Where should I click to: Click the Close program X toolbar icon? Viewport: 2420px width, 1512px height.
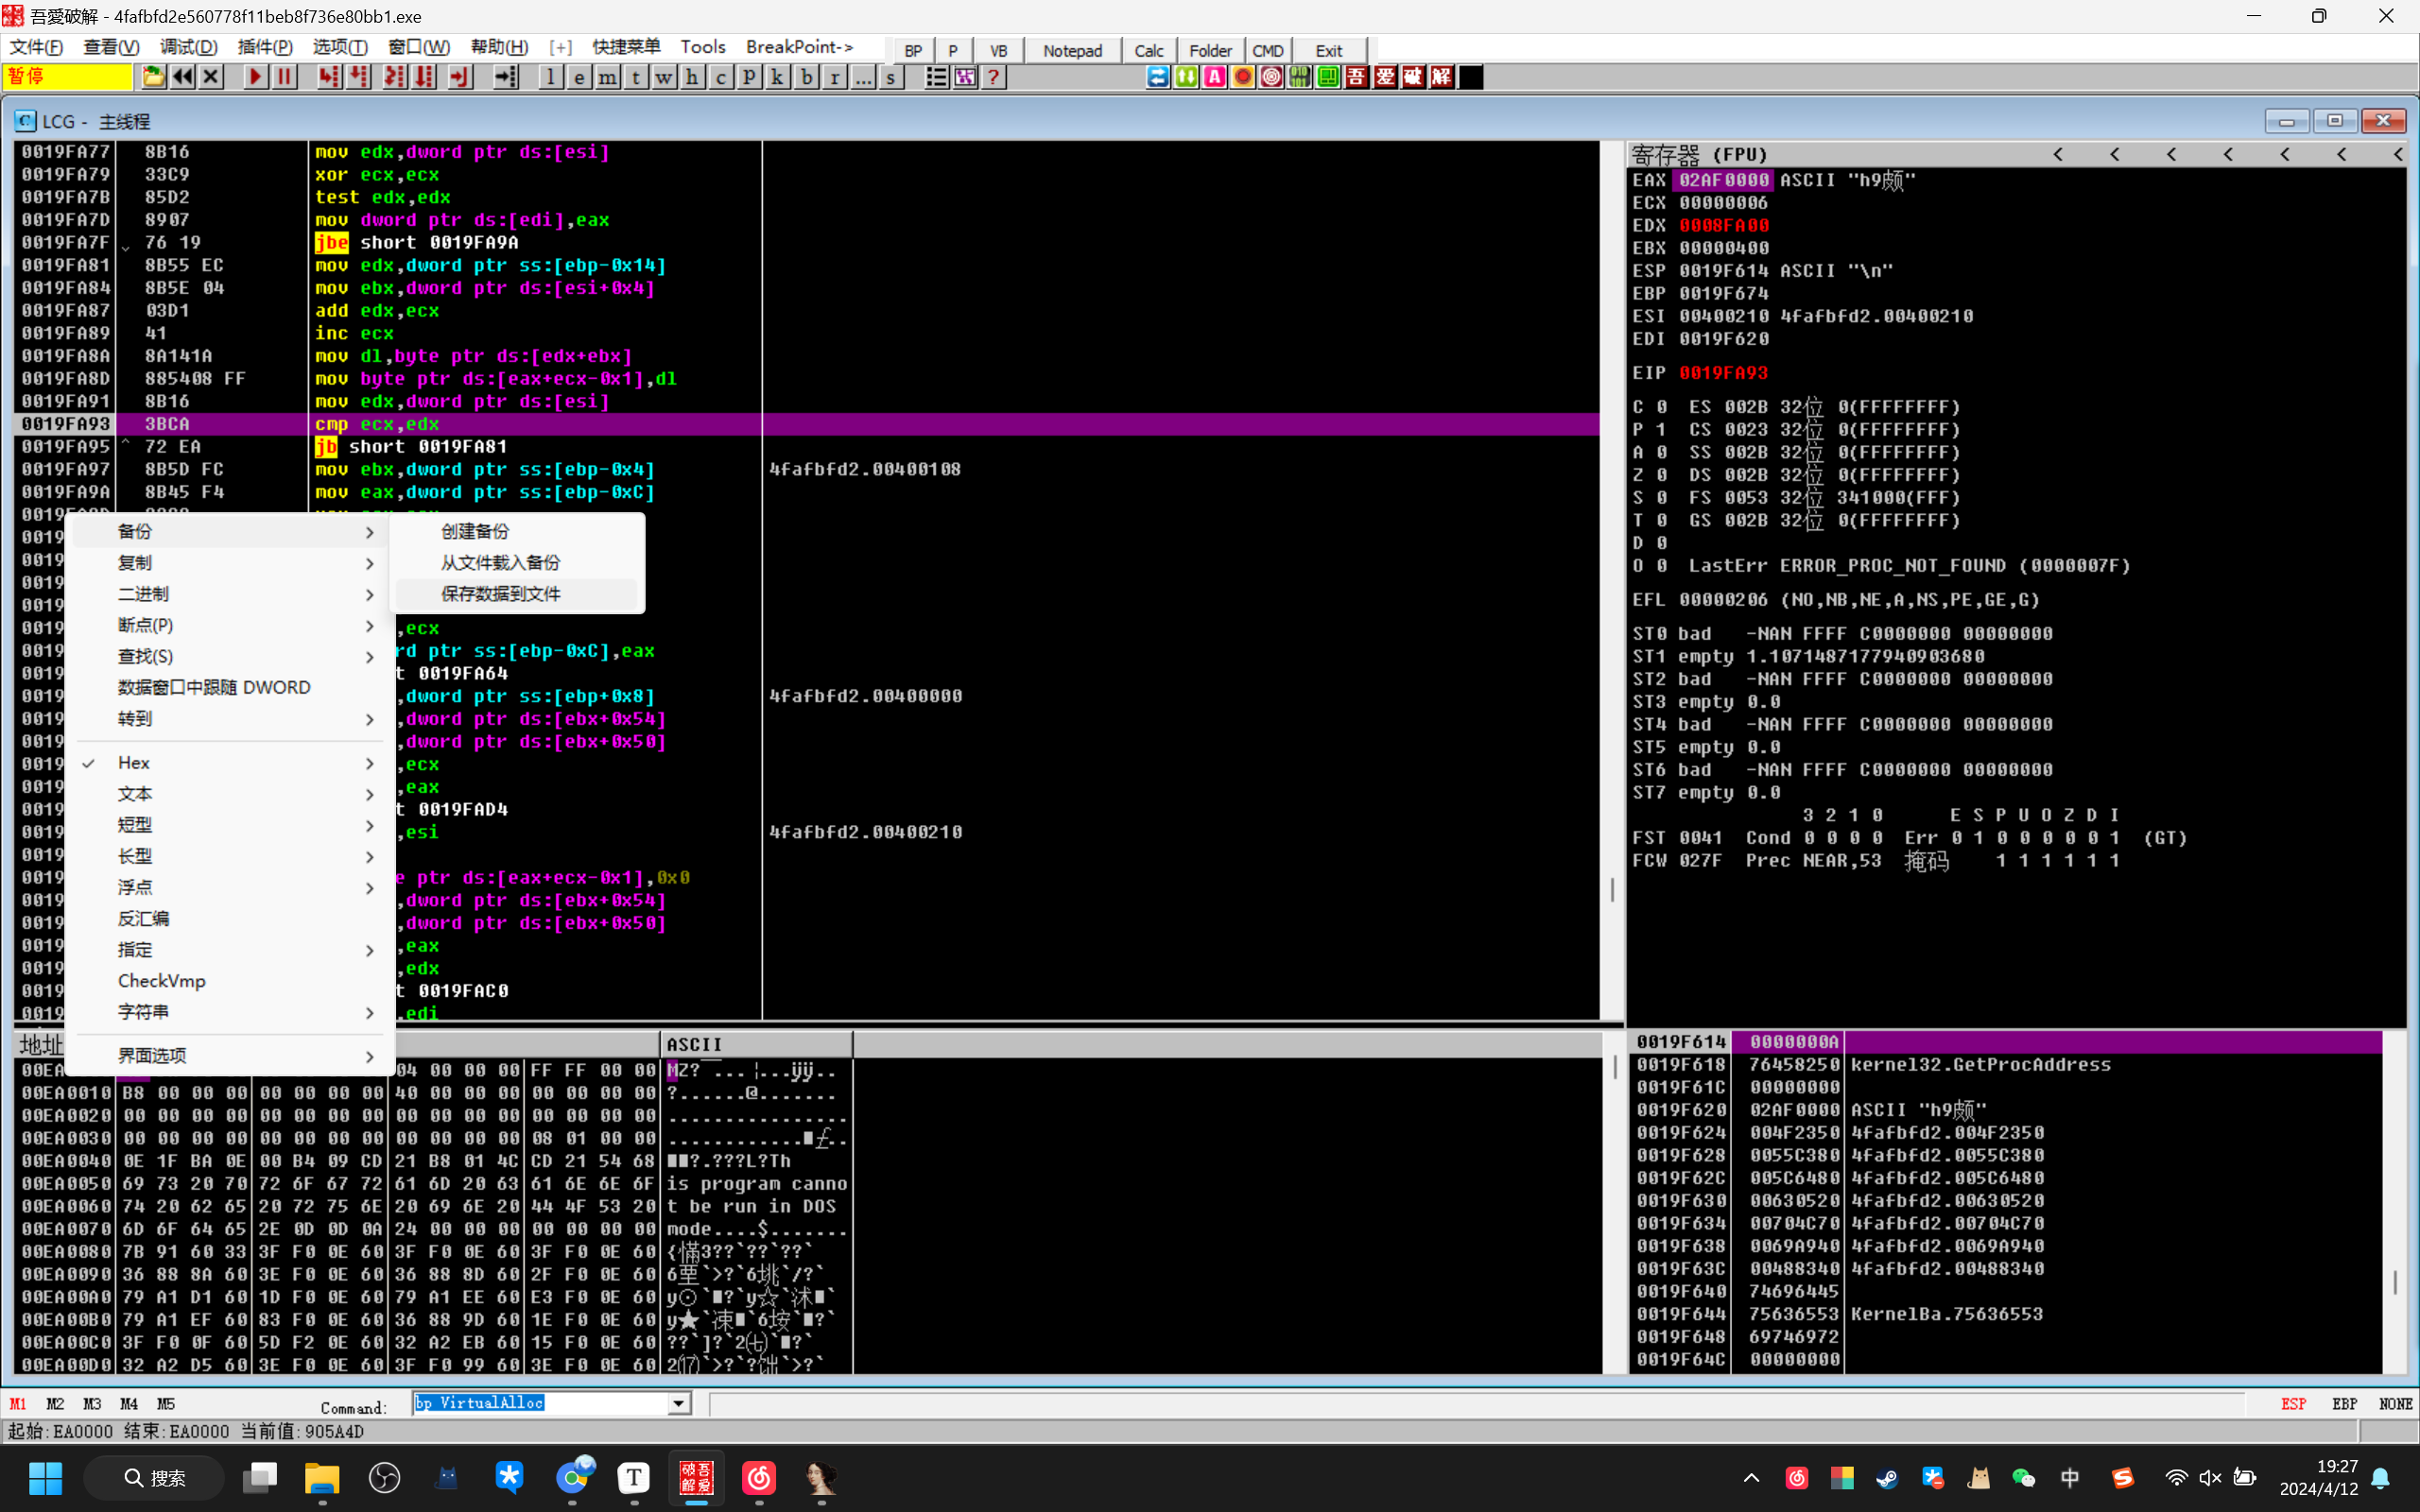coord(211,77)
